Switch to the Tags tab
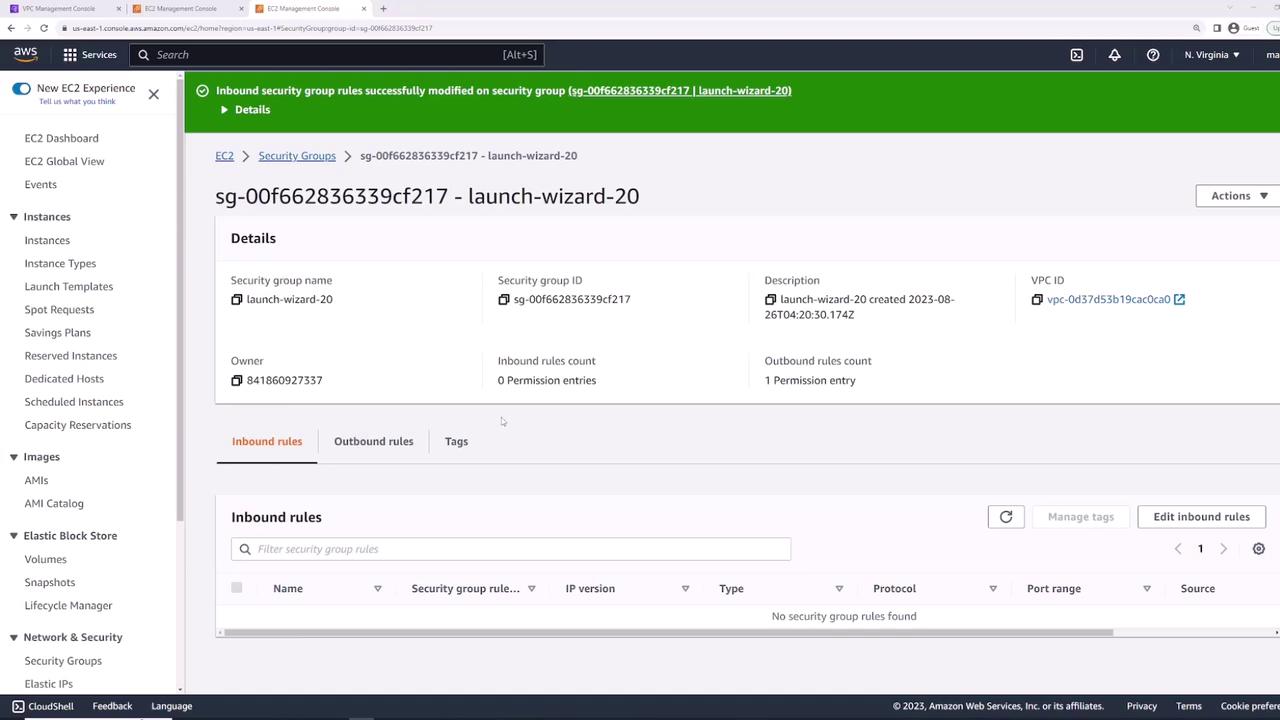The image size is (1280, 720). pyautogui.click(x=456, y=441)
